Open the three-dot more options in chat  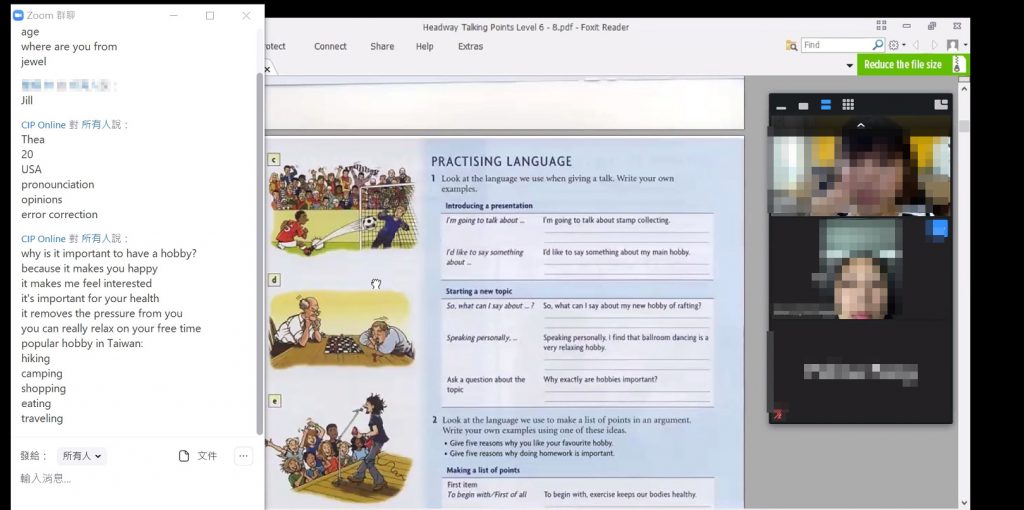click(x=244, y=456)
